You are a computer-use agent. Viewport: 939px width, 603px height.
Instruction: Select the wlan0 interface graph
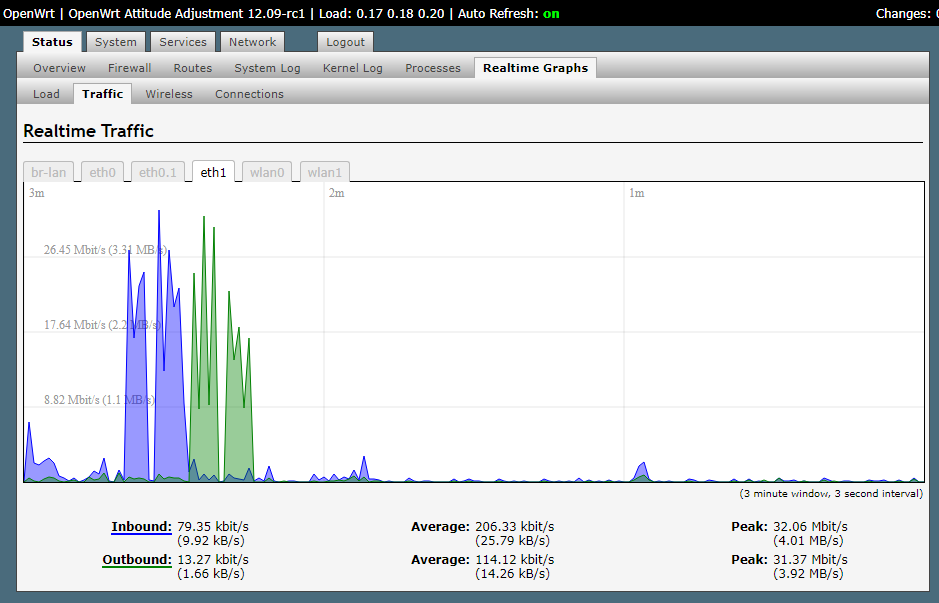[266, 171]
